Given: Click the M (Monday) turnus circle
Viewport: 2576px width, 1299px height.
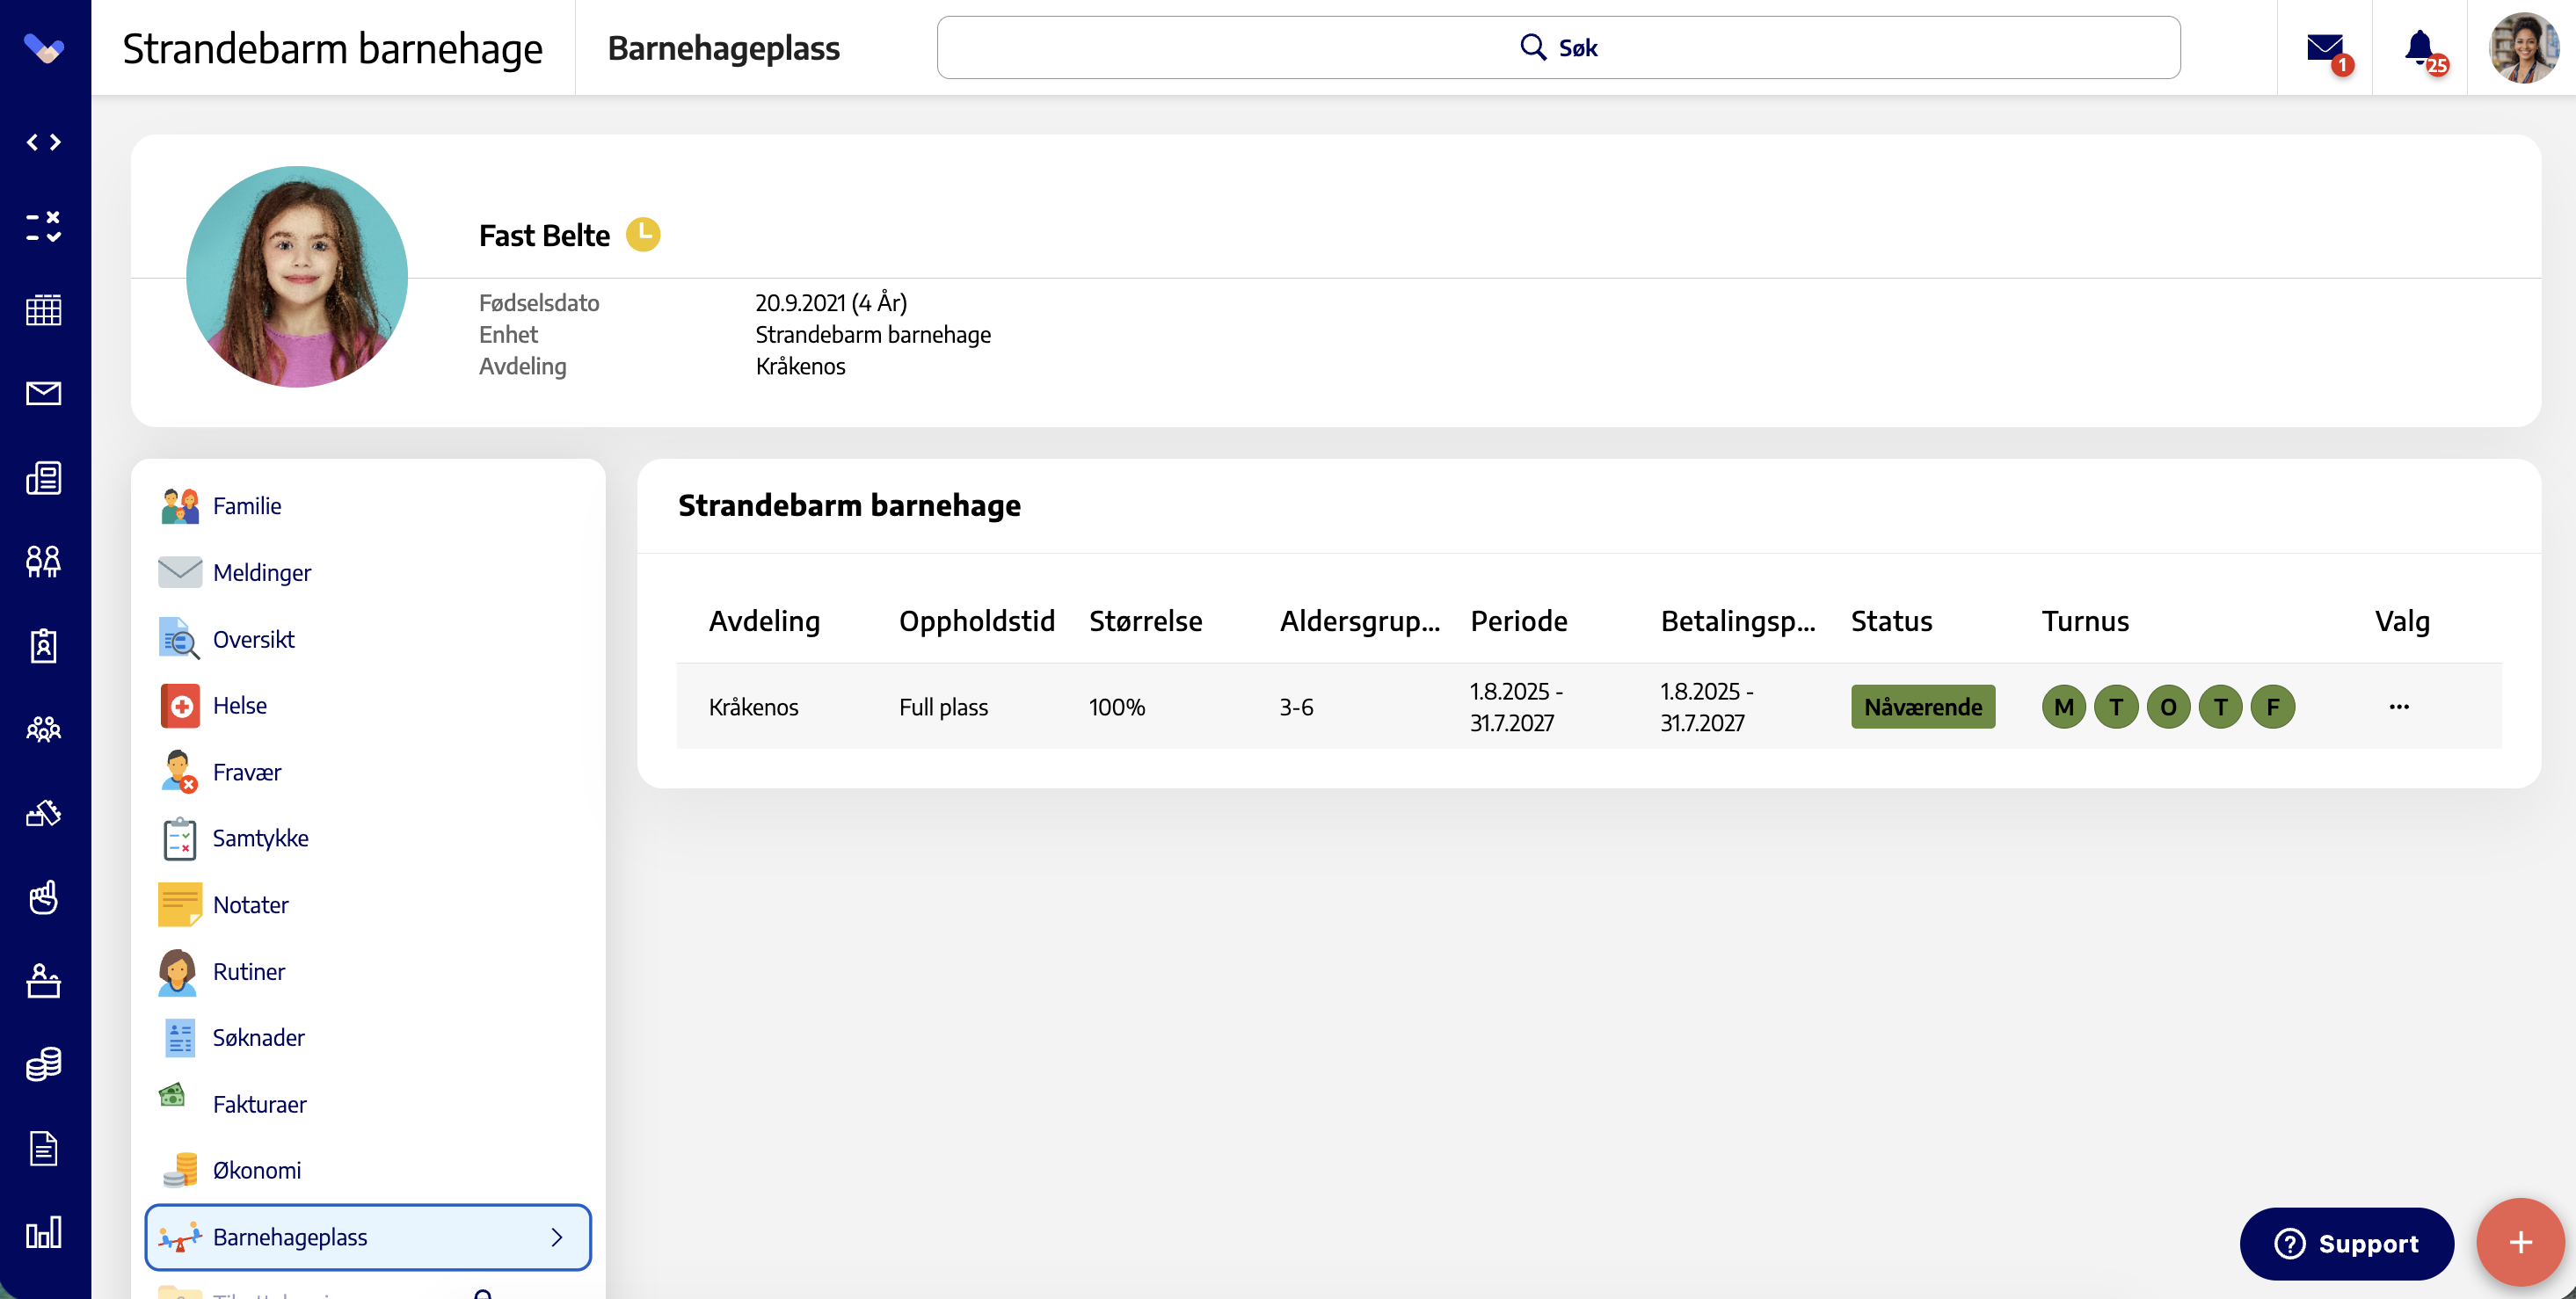Looking at the screenshot, I should (x=2064, y=707).
